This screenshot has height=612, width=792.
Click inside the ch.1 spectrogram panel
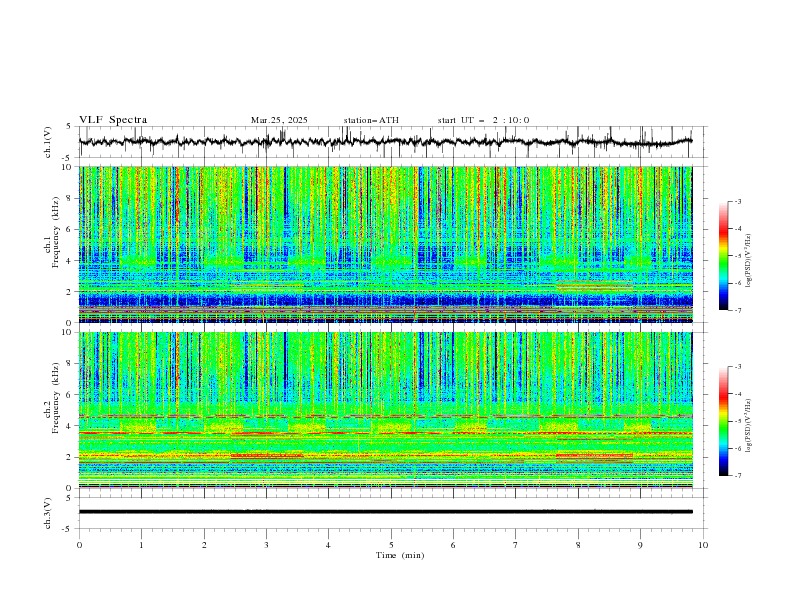pos(385,244)
